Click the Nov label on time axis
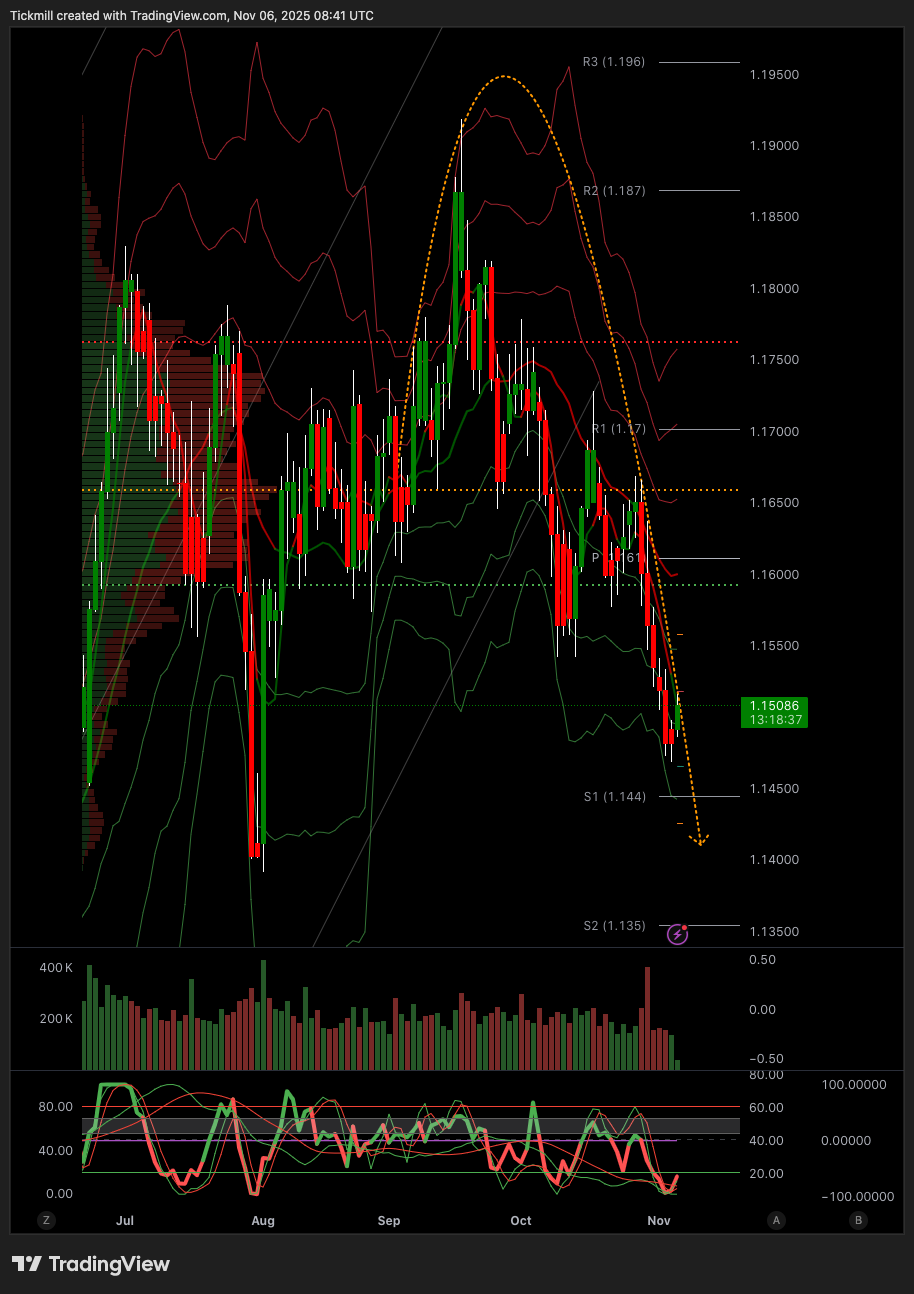The width and height of the screenshot is (914, 1294). pos(658,1220)
